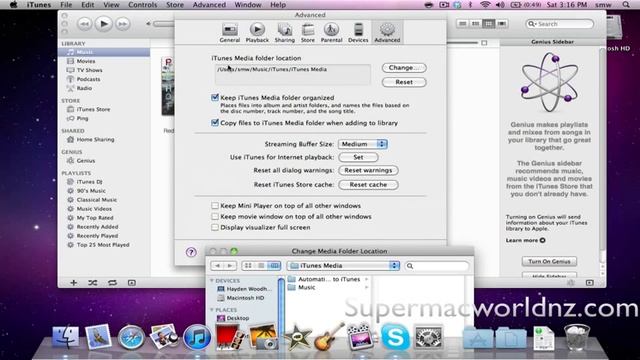This screenshot has height=360, width=640.
Task: Select the Advanced preferences tab
Action: (387, 33)
